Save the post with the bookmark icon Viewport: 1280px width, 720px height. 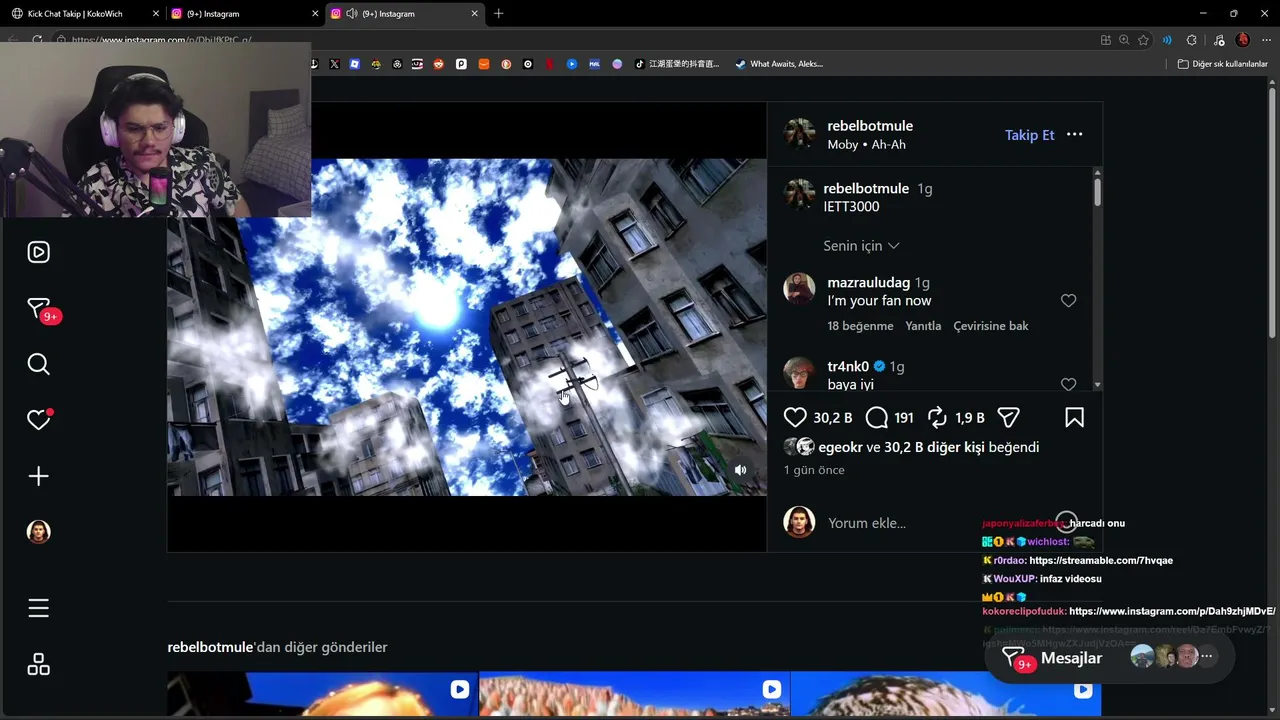pyautogui.click(x=1075, y=418)
